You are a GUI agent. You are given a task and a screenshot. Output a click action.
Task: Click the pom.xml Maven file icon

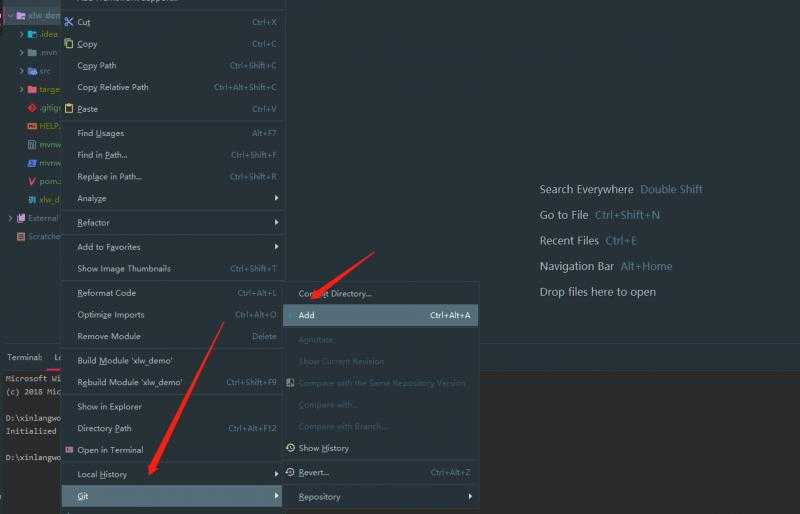point(32,181)
